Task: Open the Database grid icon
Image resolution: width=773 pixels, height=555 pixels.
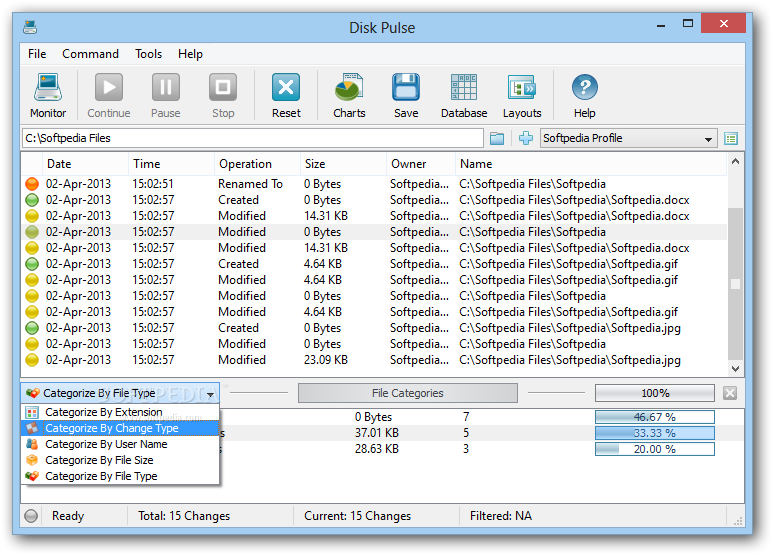Action: tap(464, 95)
